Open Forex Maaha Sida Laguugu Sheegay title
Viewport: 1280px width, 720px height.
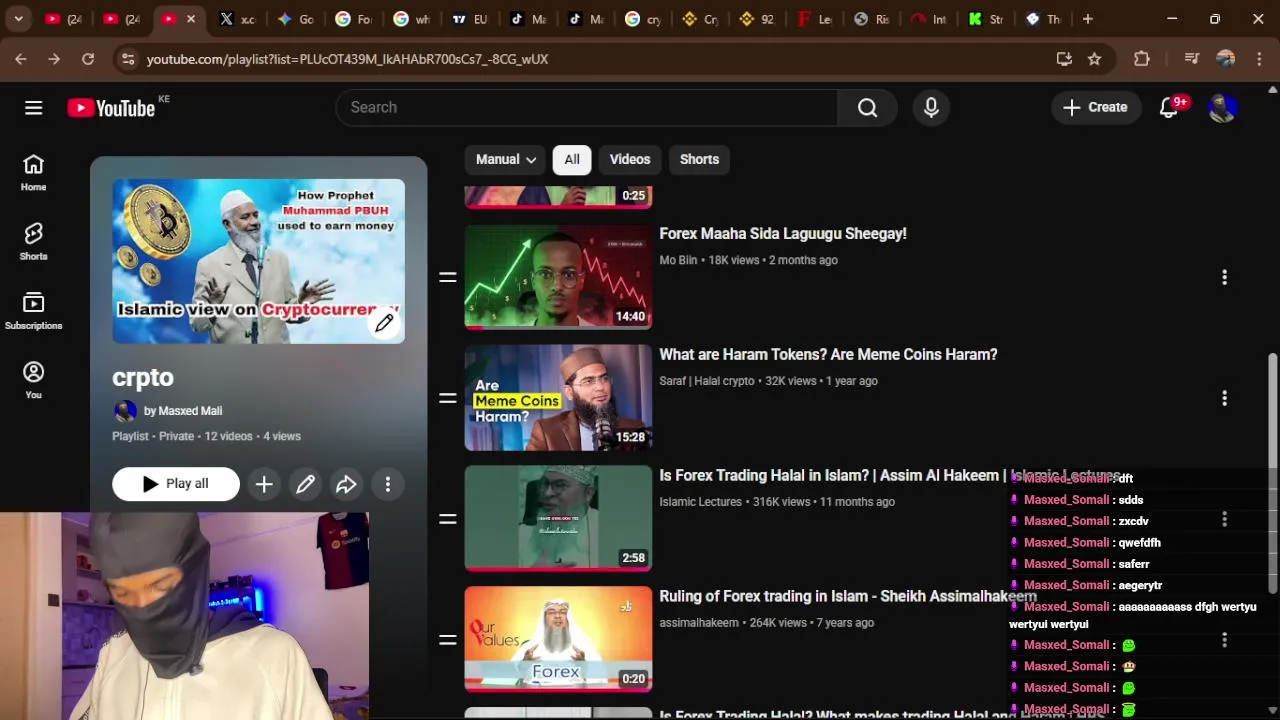[x=783, y=234]
